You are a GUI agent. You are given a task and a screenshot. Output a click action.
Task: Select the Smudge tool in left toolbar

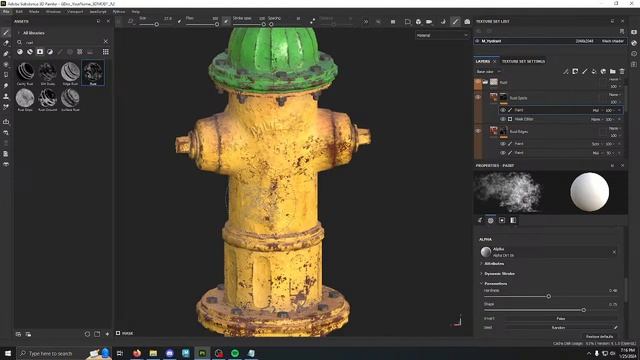click(6, 86)
